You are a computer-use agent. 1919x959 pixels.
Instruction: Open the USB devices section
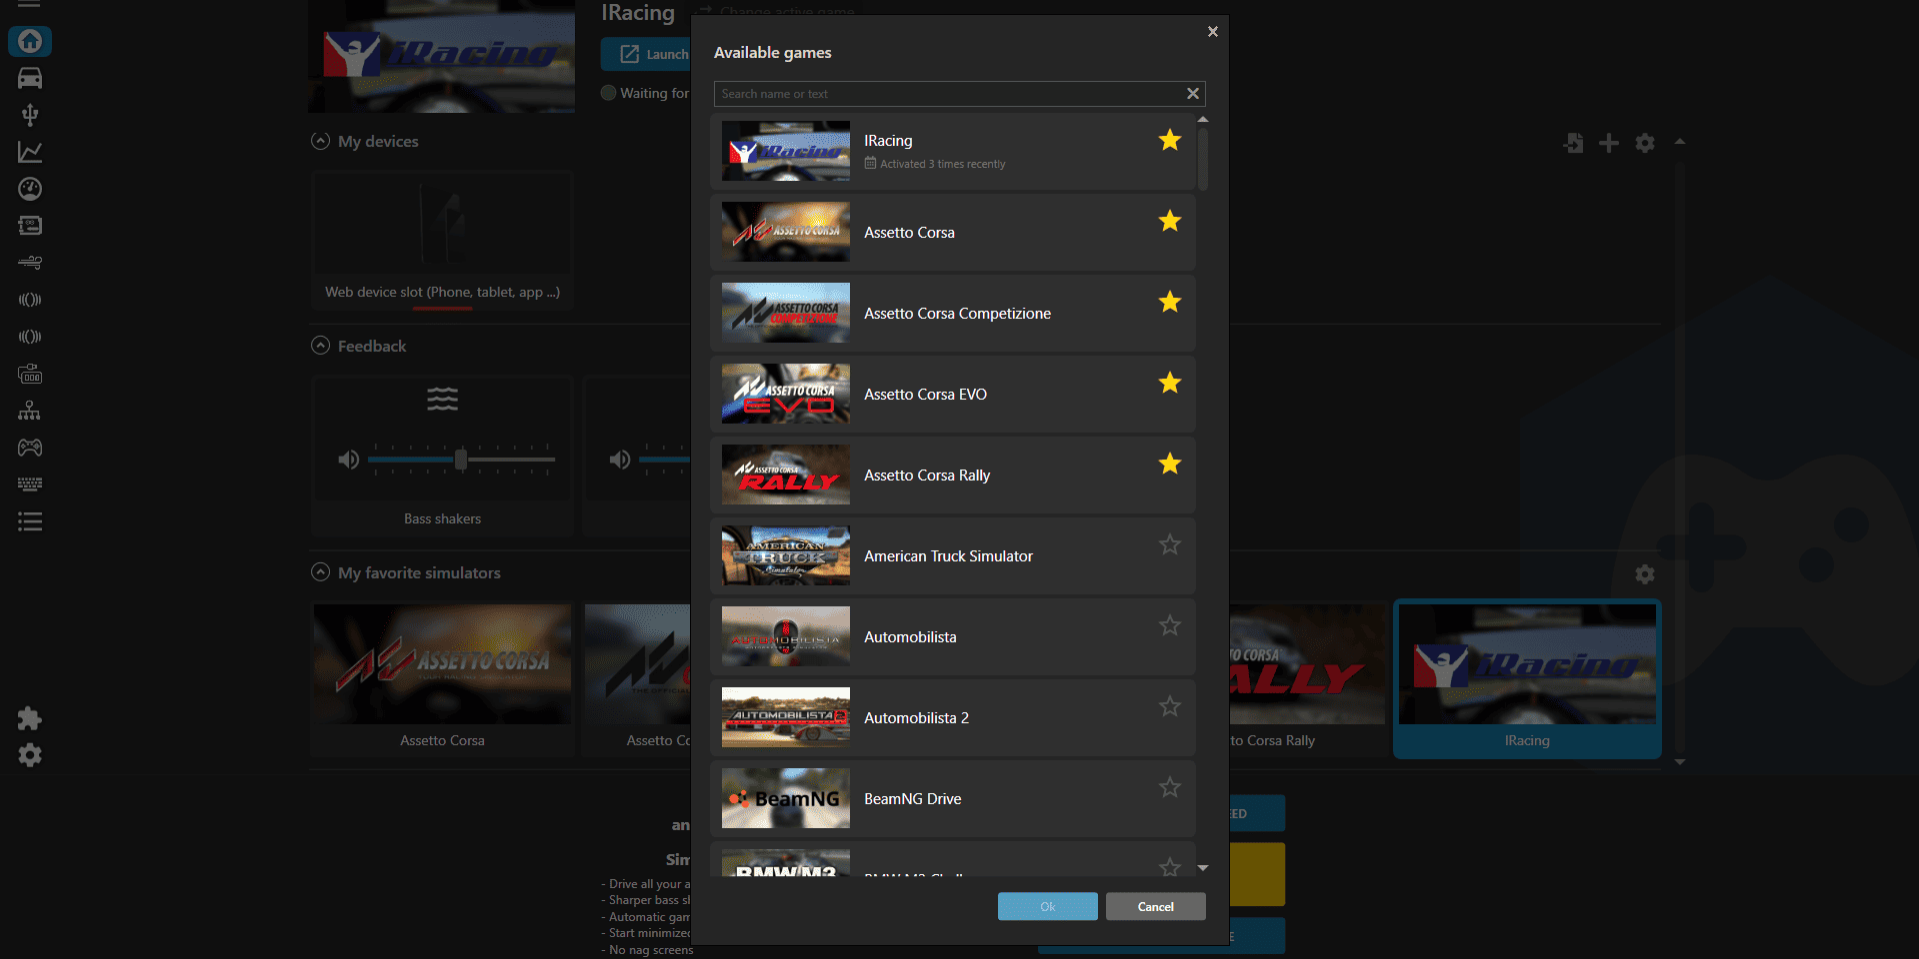[30, 114]
